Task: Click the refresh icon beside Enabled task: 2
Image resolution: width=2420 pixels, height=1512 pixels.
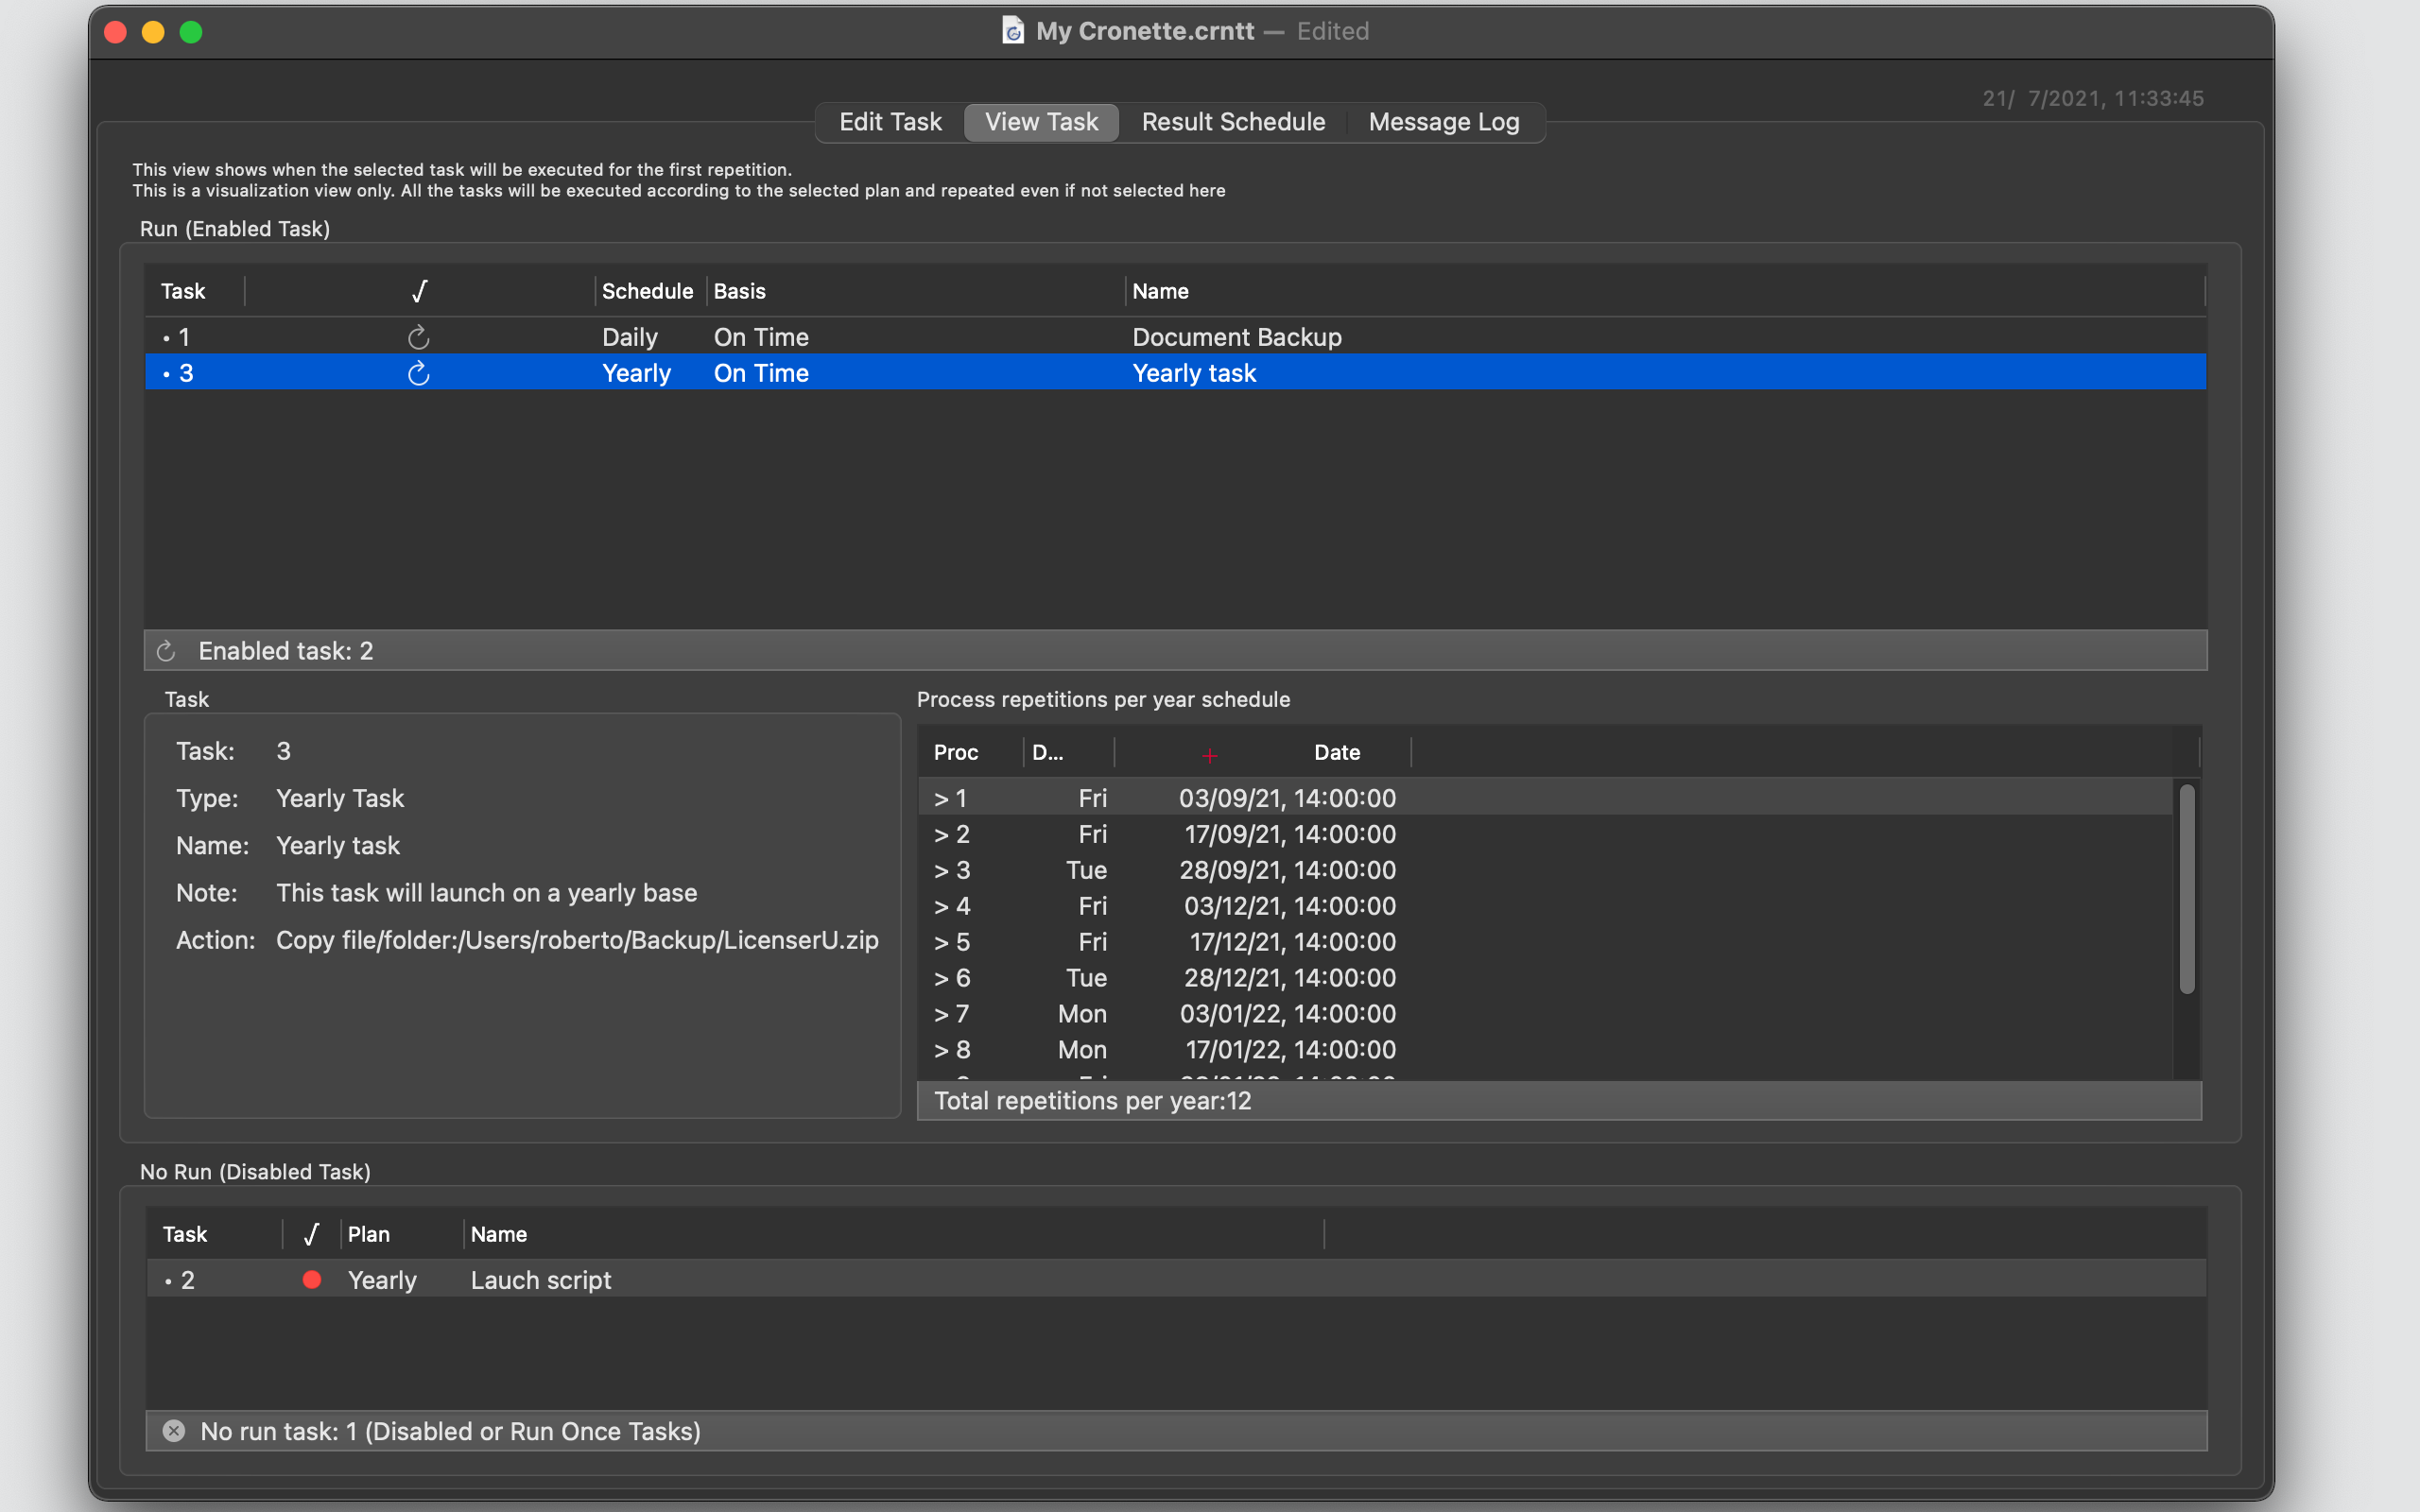Action: (x=166, y=651)
